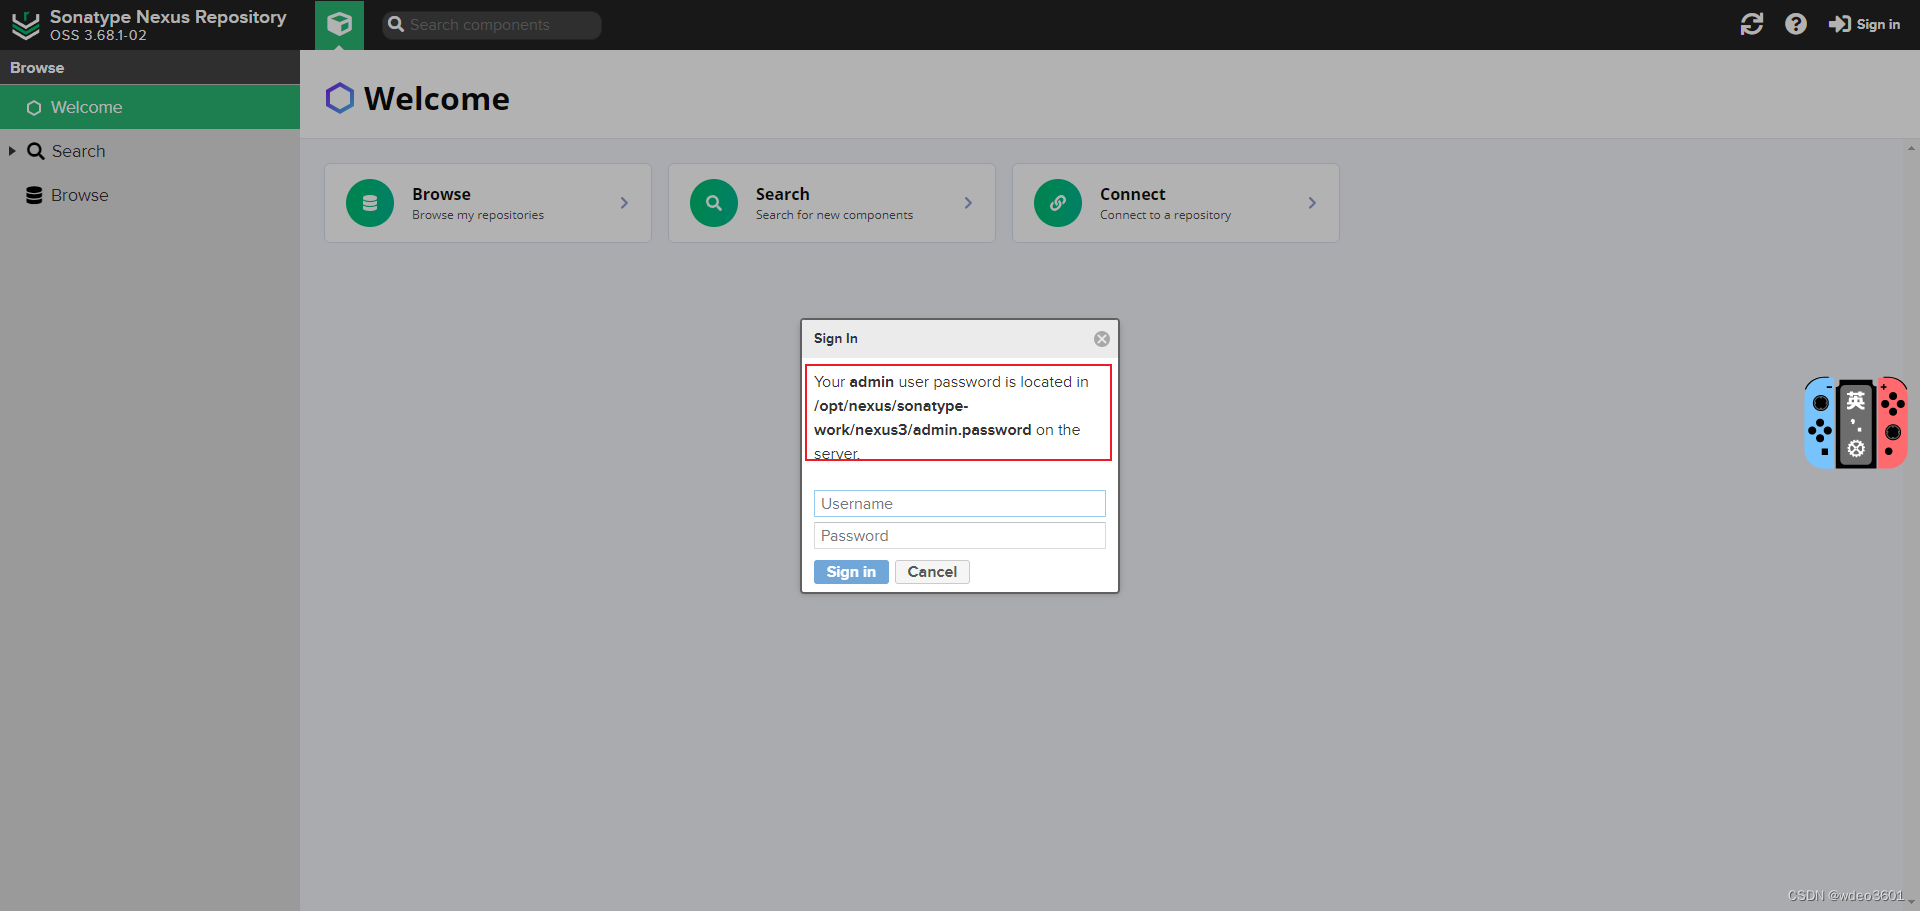
Task: Click chevron on the Connect card
Action: 1312,203
